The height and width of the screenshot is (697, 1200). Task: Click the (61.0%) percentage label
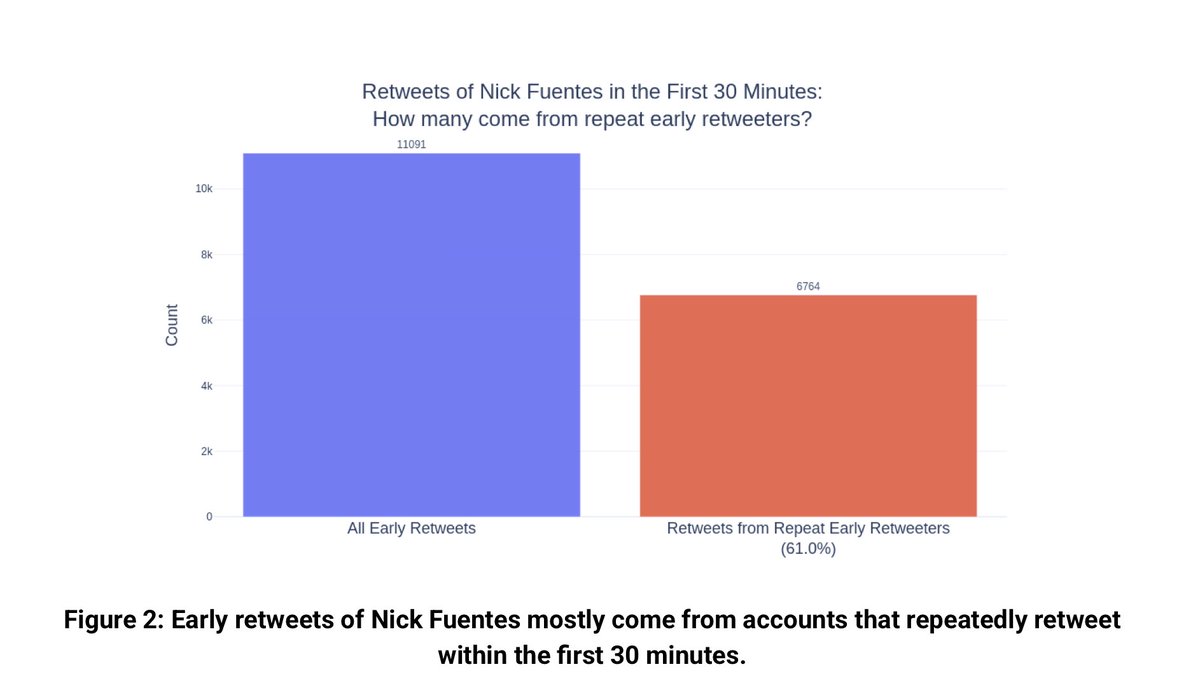(808, 549)
